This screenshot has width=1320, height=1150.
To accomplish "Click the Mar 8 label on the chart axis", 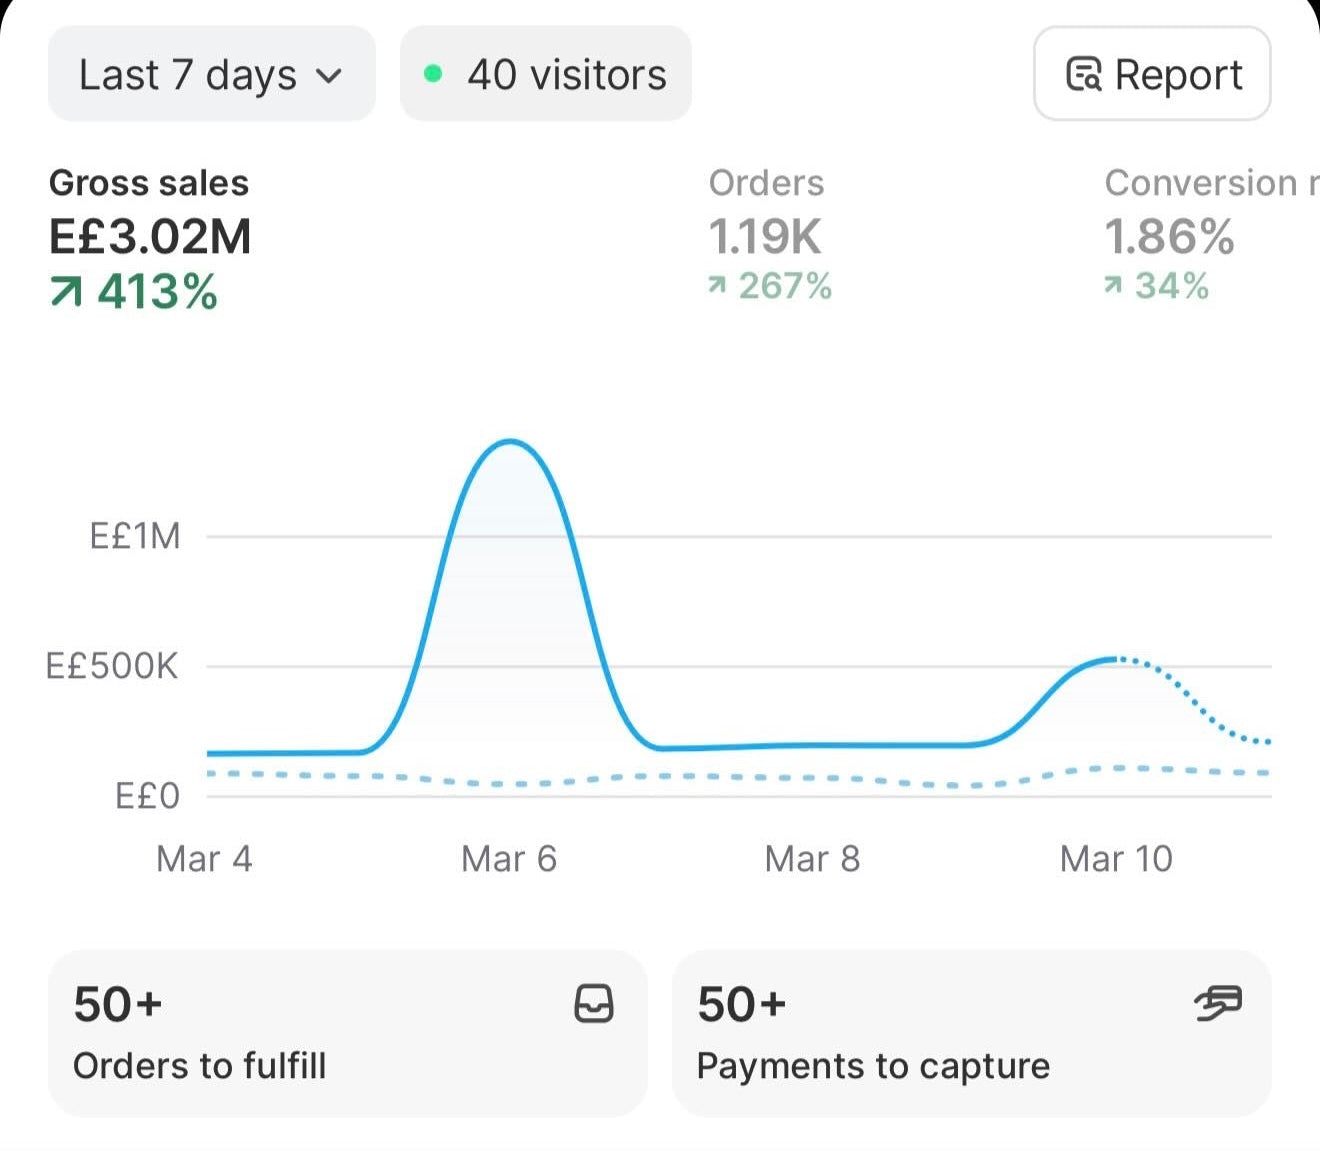I will [x=812, y=858].
